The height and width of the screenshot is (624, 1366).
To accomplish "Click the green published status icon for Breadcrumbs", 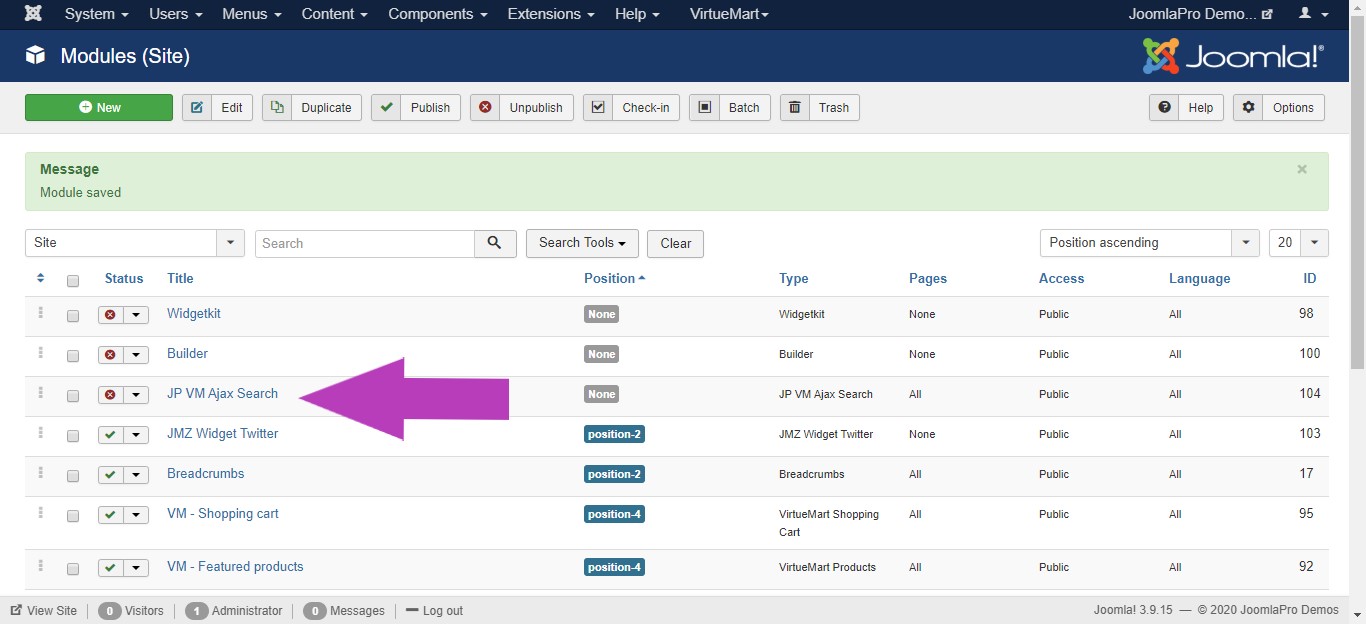I will 110,475.
